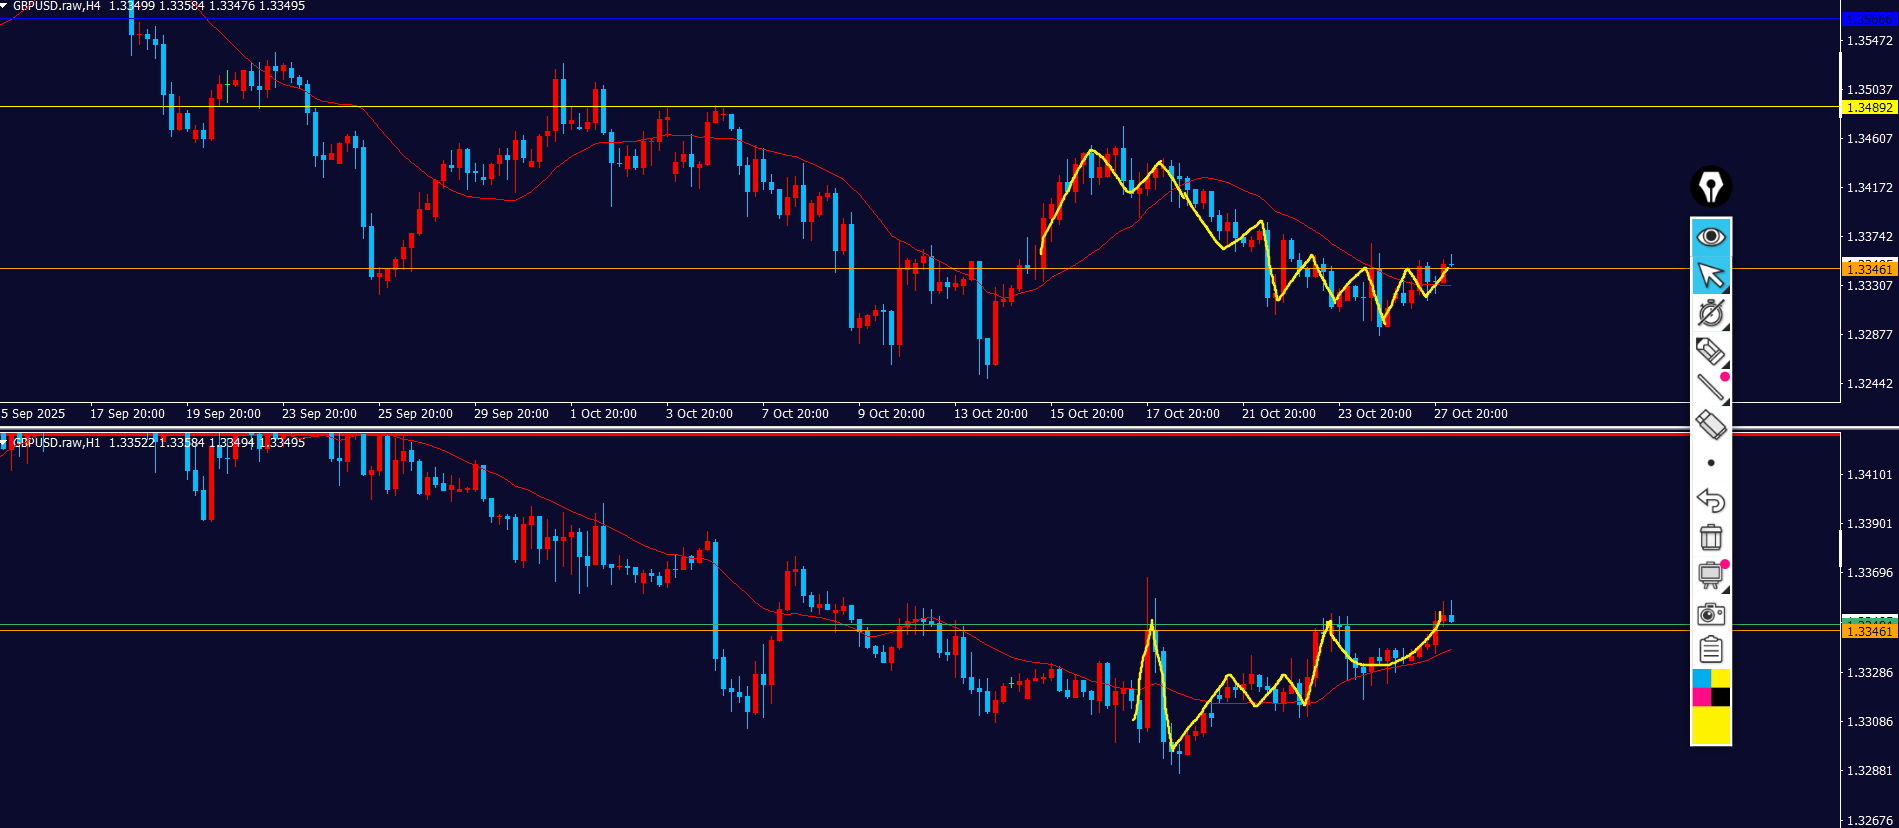The width and height of the screenshot is (1899, 828).
Task: Pick the magenta color swatch
Action: click(1701, 697)
